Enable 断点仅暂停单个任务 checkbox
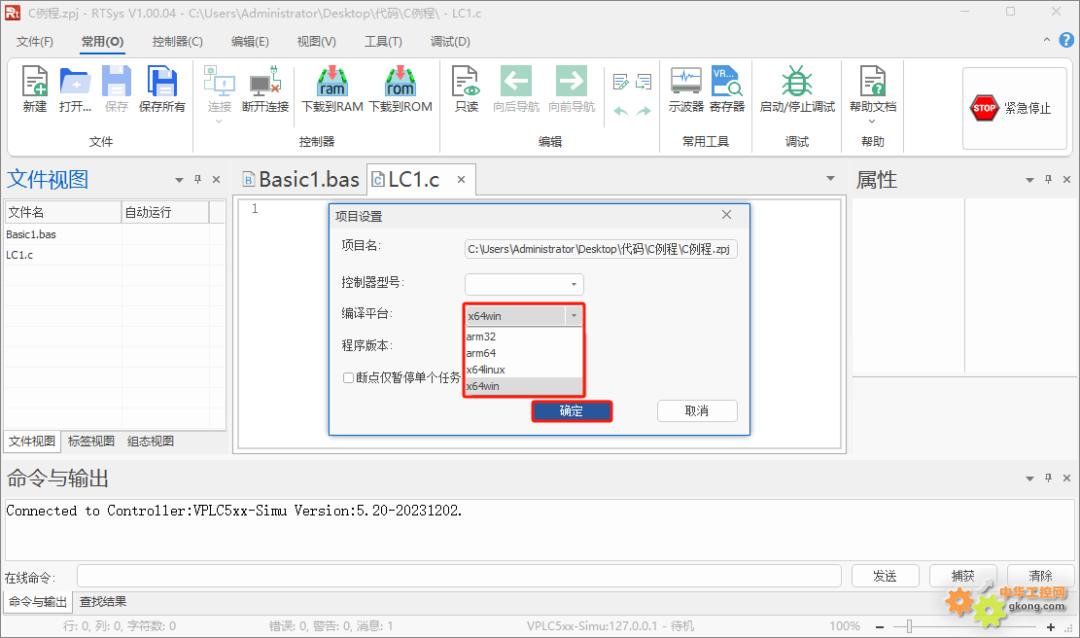Viewport: 1080px width, 638px height. click(x=349, y=378)
